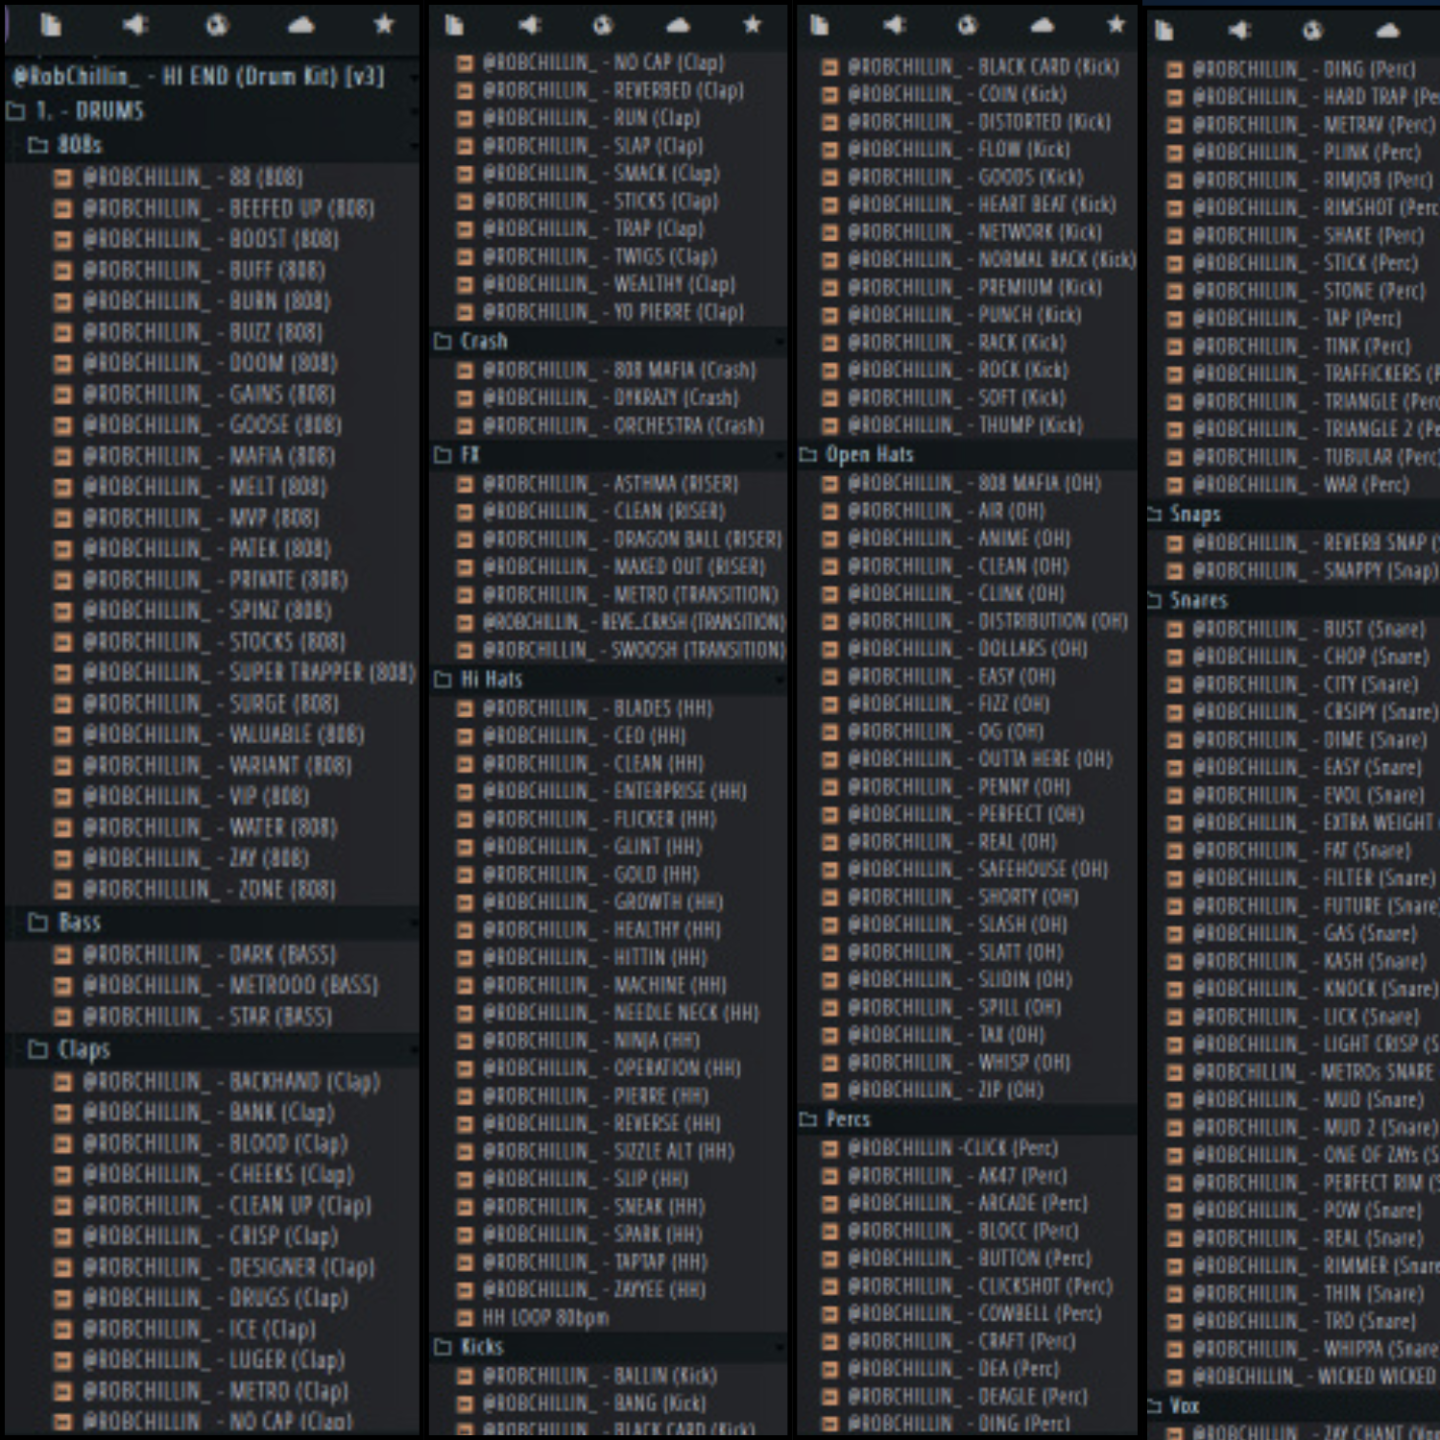The height and width of the screenshot is (1440, 1440).
Task: Select the CRSIPY (Snare) sample
Action: pos(1316,712)
